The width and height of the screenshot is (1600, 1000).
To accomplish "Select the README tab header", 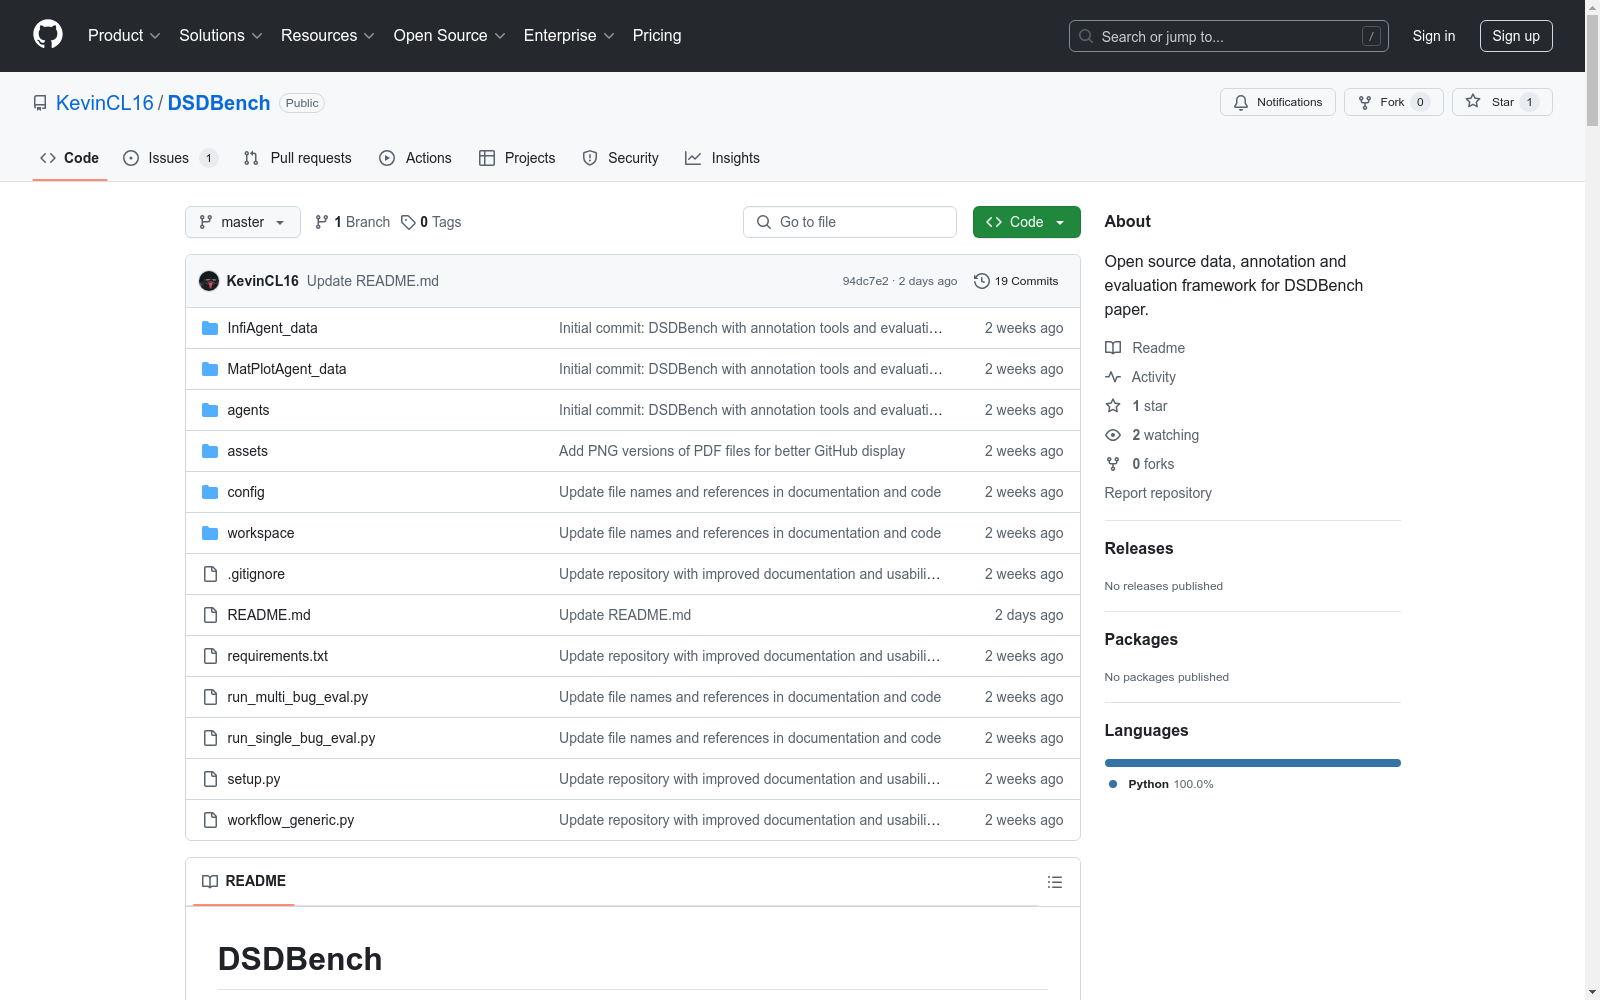I will pos(244,881).
